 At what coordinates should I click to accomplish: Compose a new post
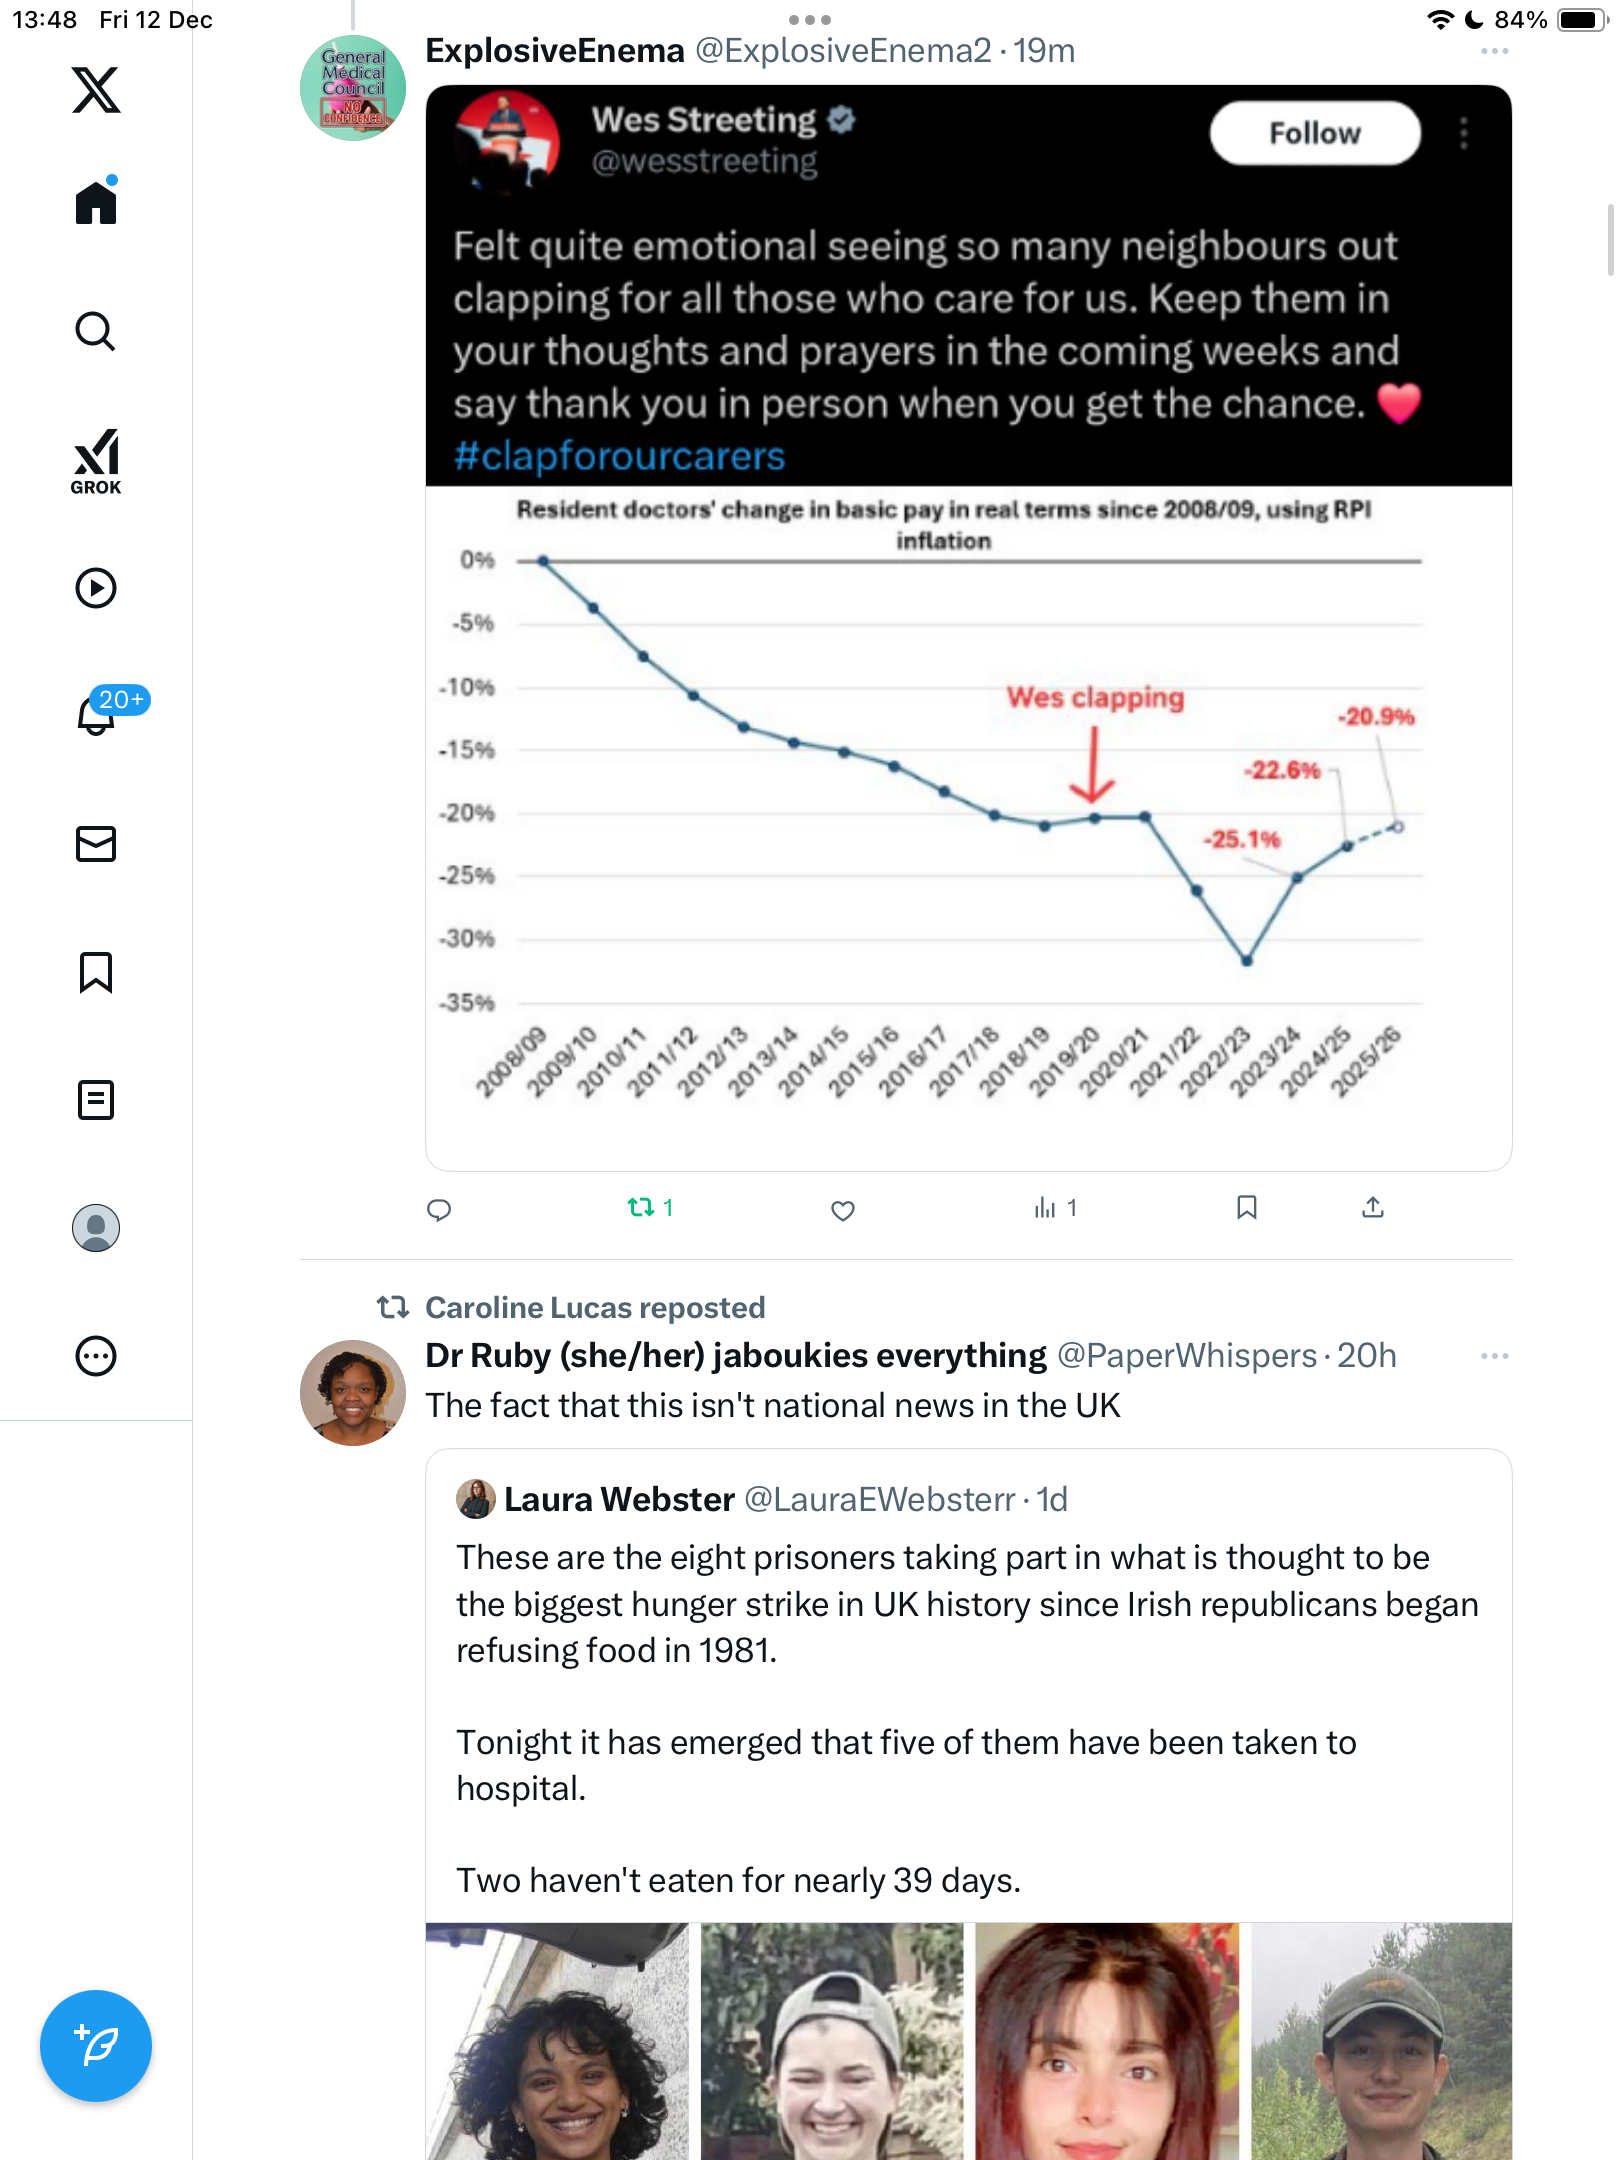96,2046
